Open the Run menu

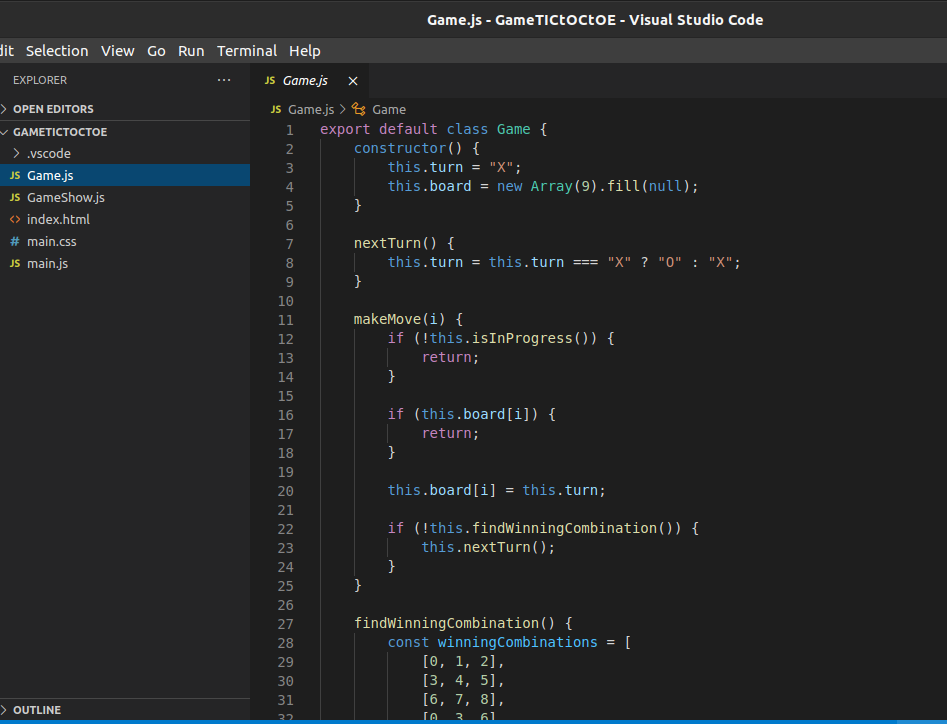tap(191, 51)
